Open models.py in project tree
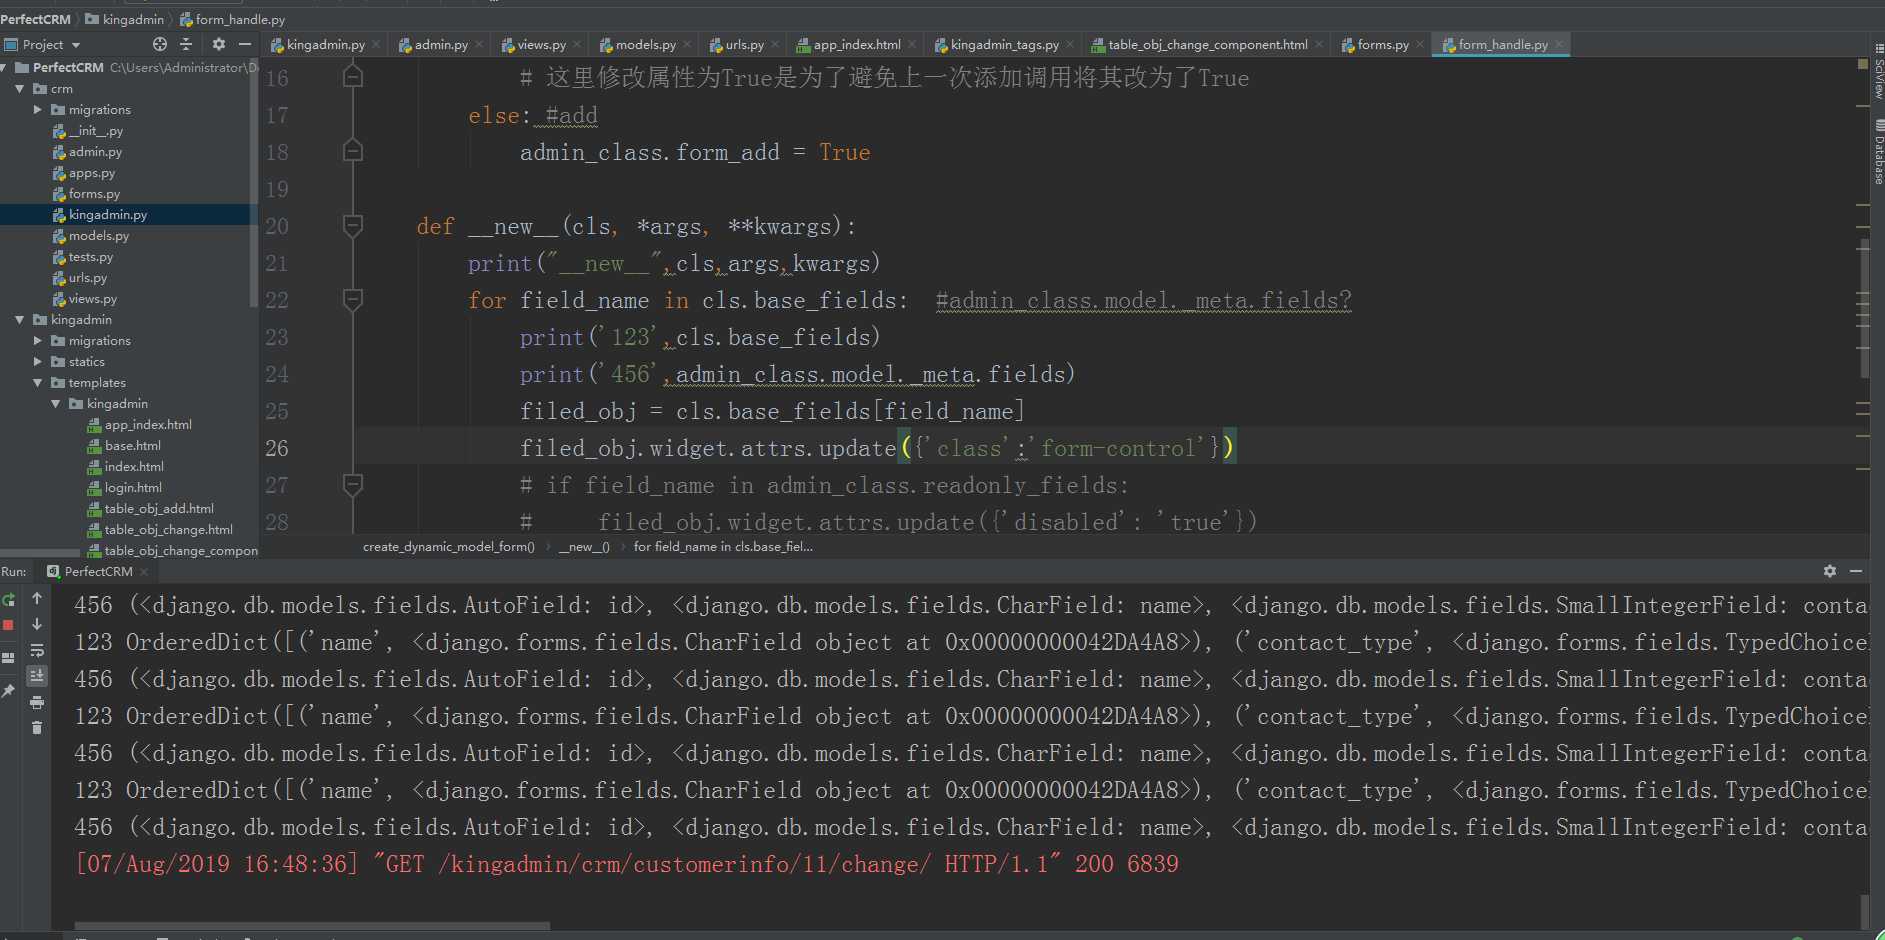The image size is (1885, 940). pyautogui.click(x=99, y=236)
